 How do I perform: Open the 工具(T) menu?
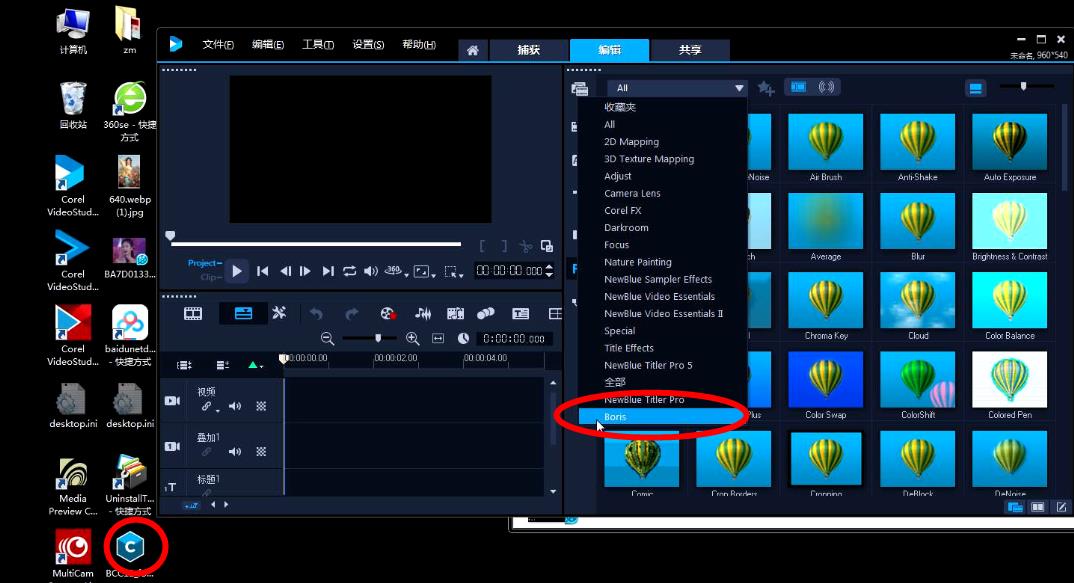(318, 45)
